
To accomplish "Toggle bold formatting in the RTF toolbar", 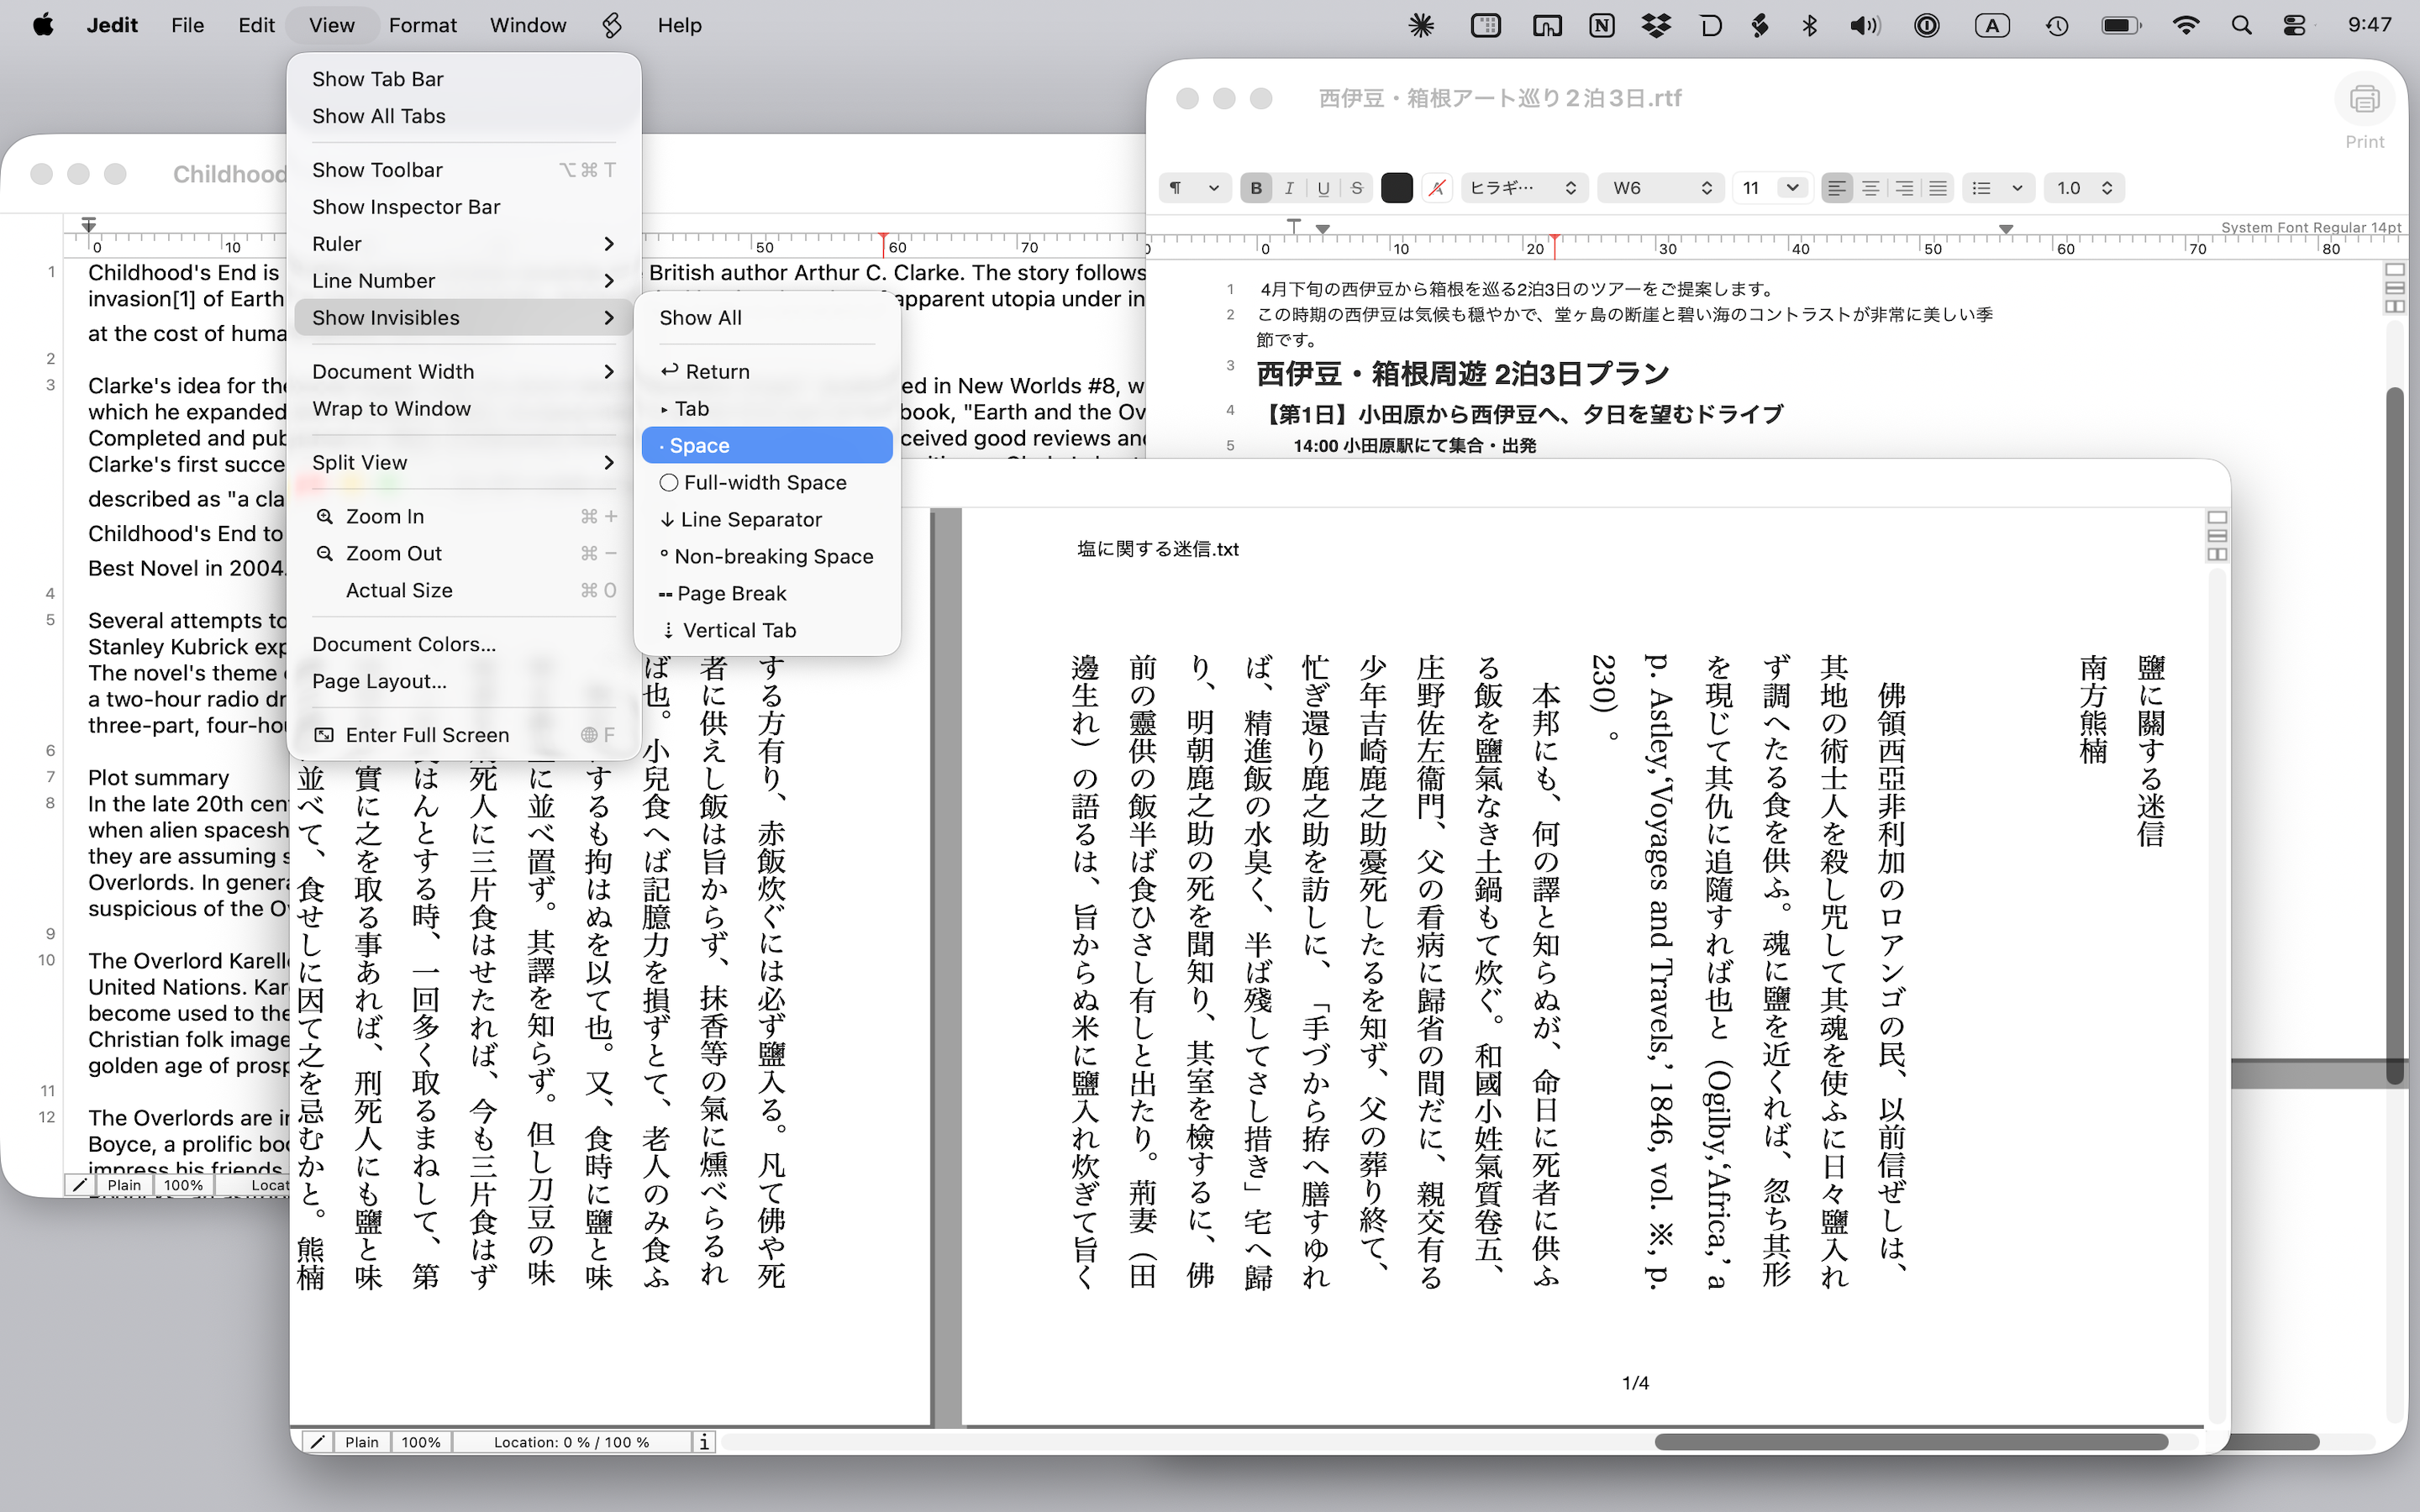I will click(x=1255, y=187).
